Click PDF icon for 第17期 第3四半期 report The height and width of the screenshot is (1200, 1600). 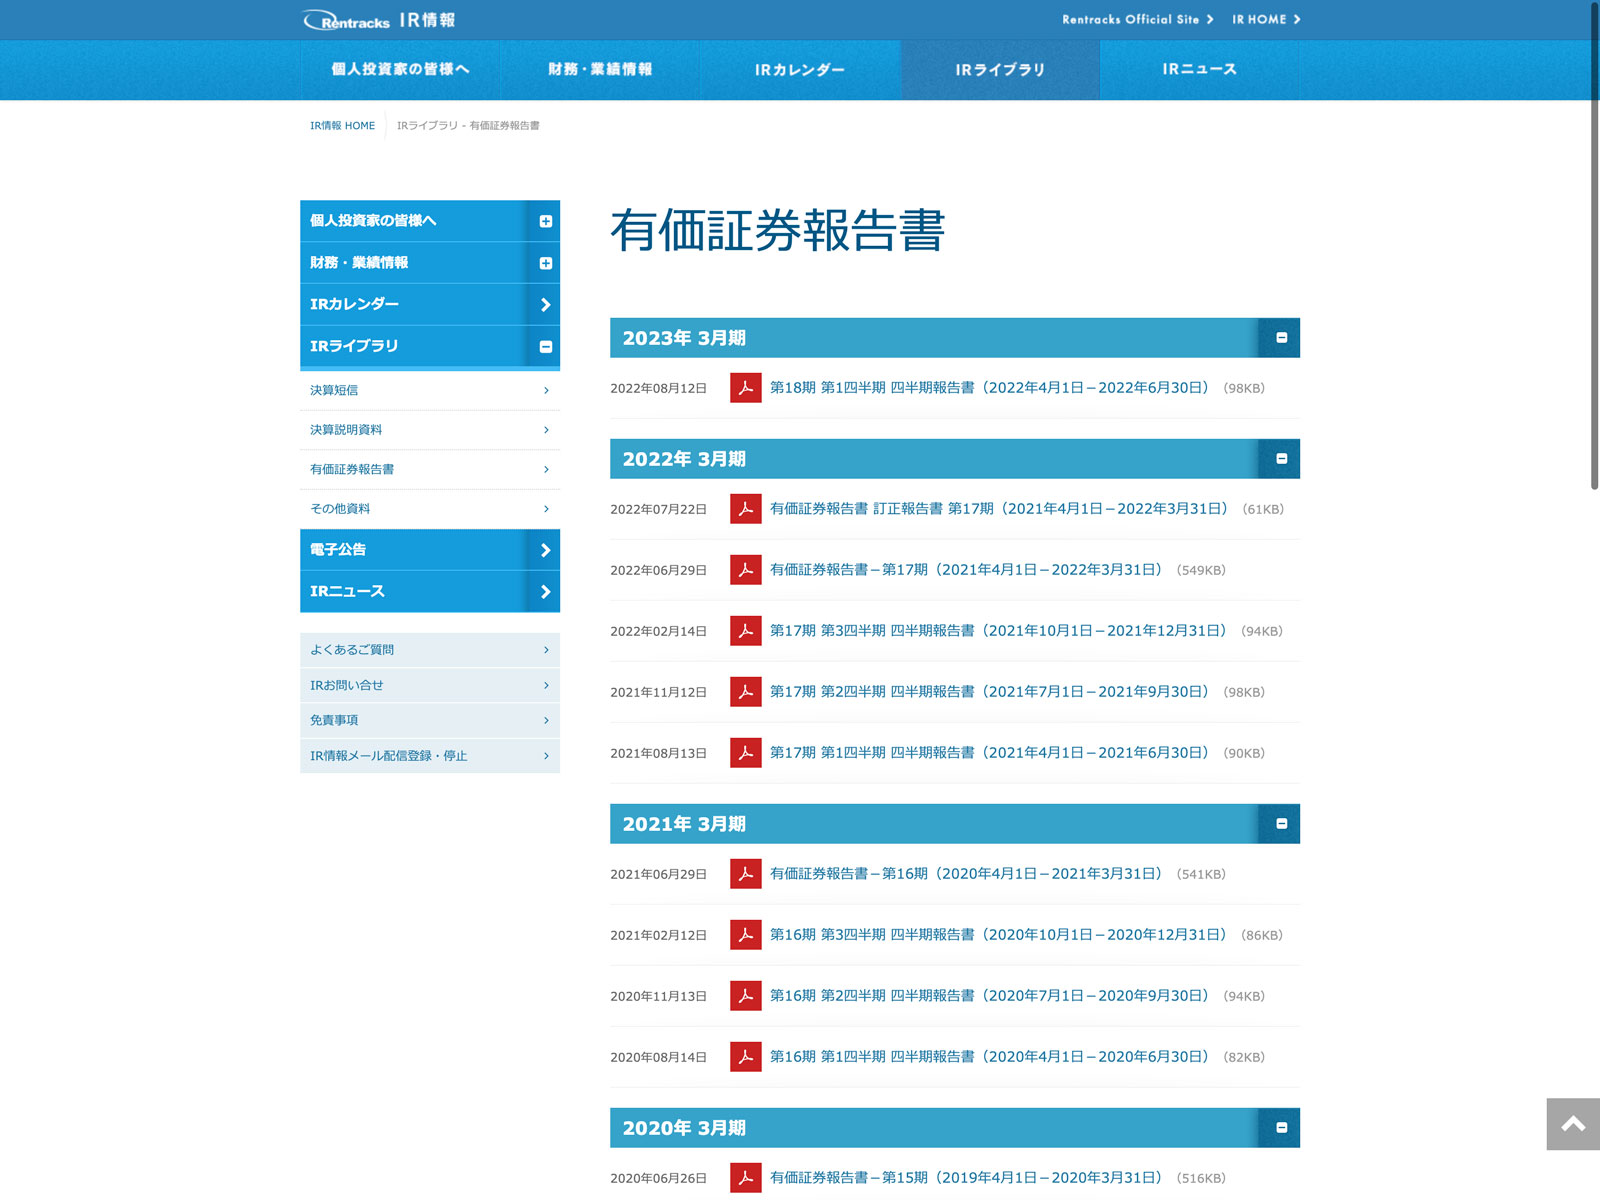(745, 631)
